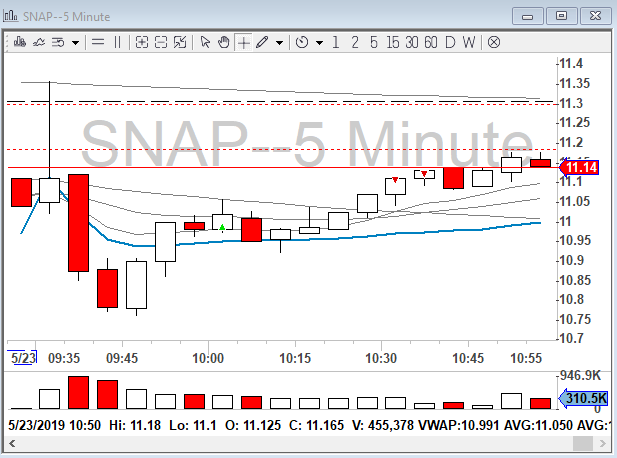Open the chart type bar icon

pyautogui.click(x=20, y=42)
